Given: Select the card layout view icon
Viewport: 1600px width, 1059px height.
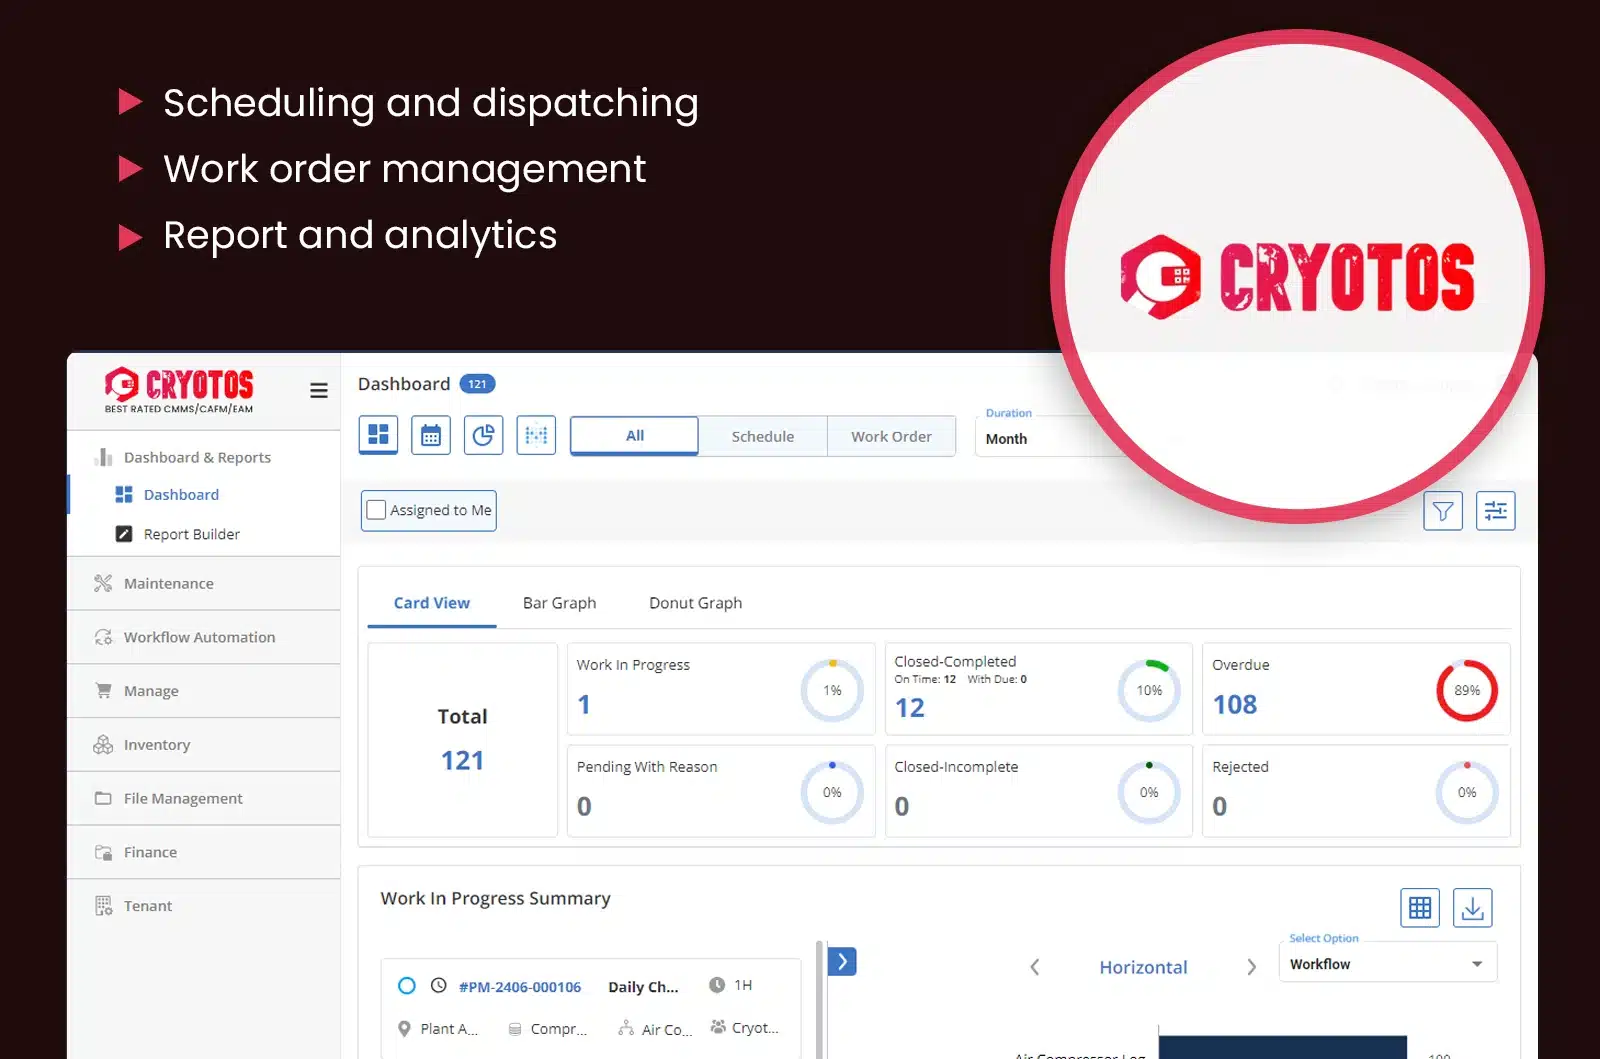Looking at the screenshot, I should 378,435.
